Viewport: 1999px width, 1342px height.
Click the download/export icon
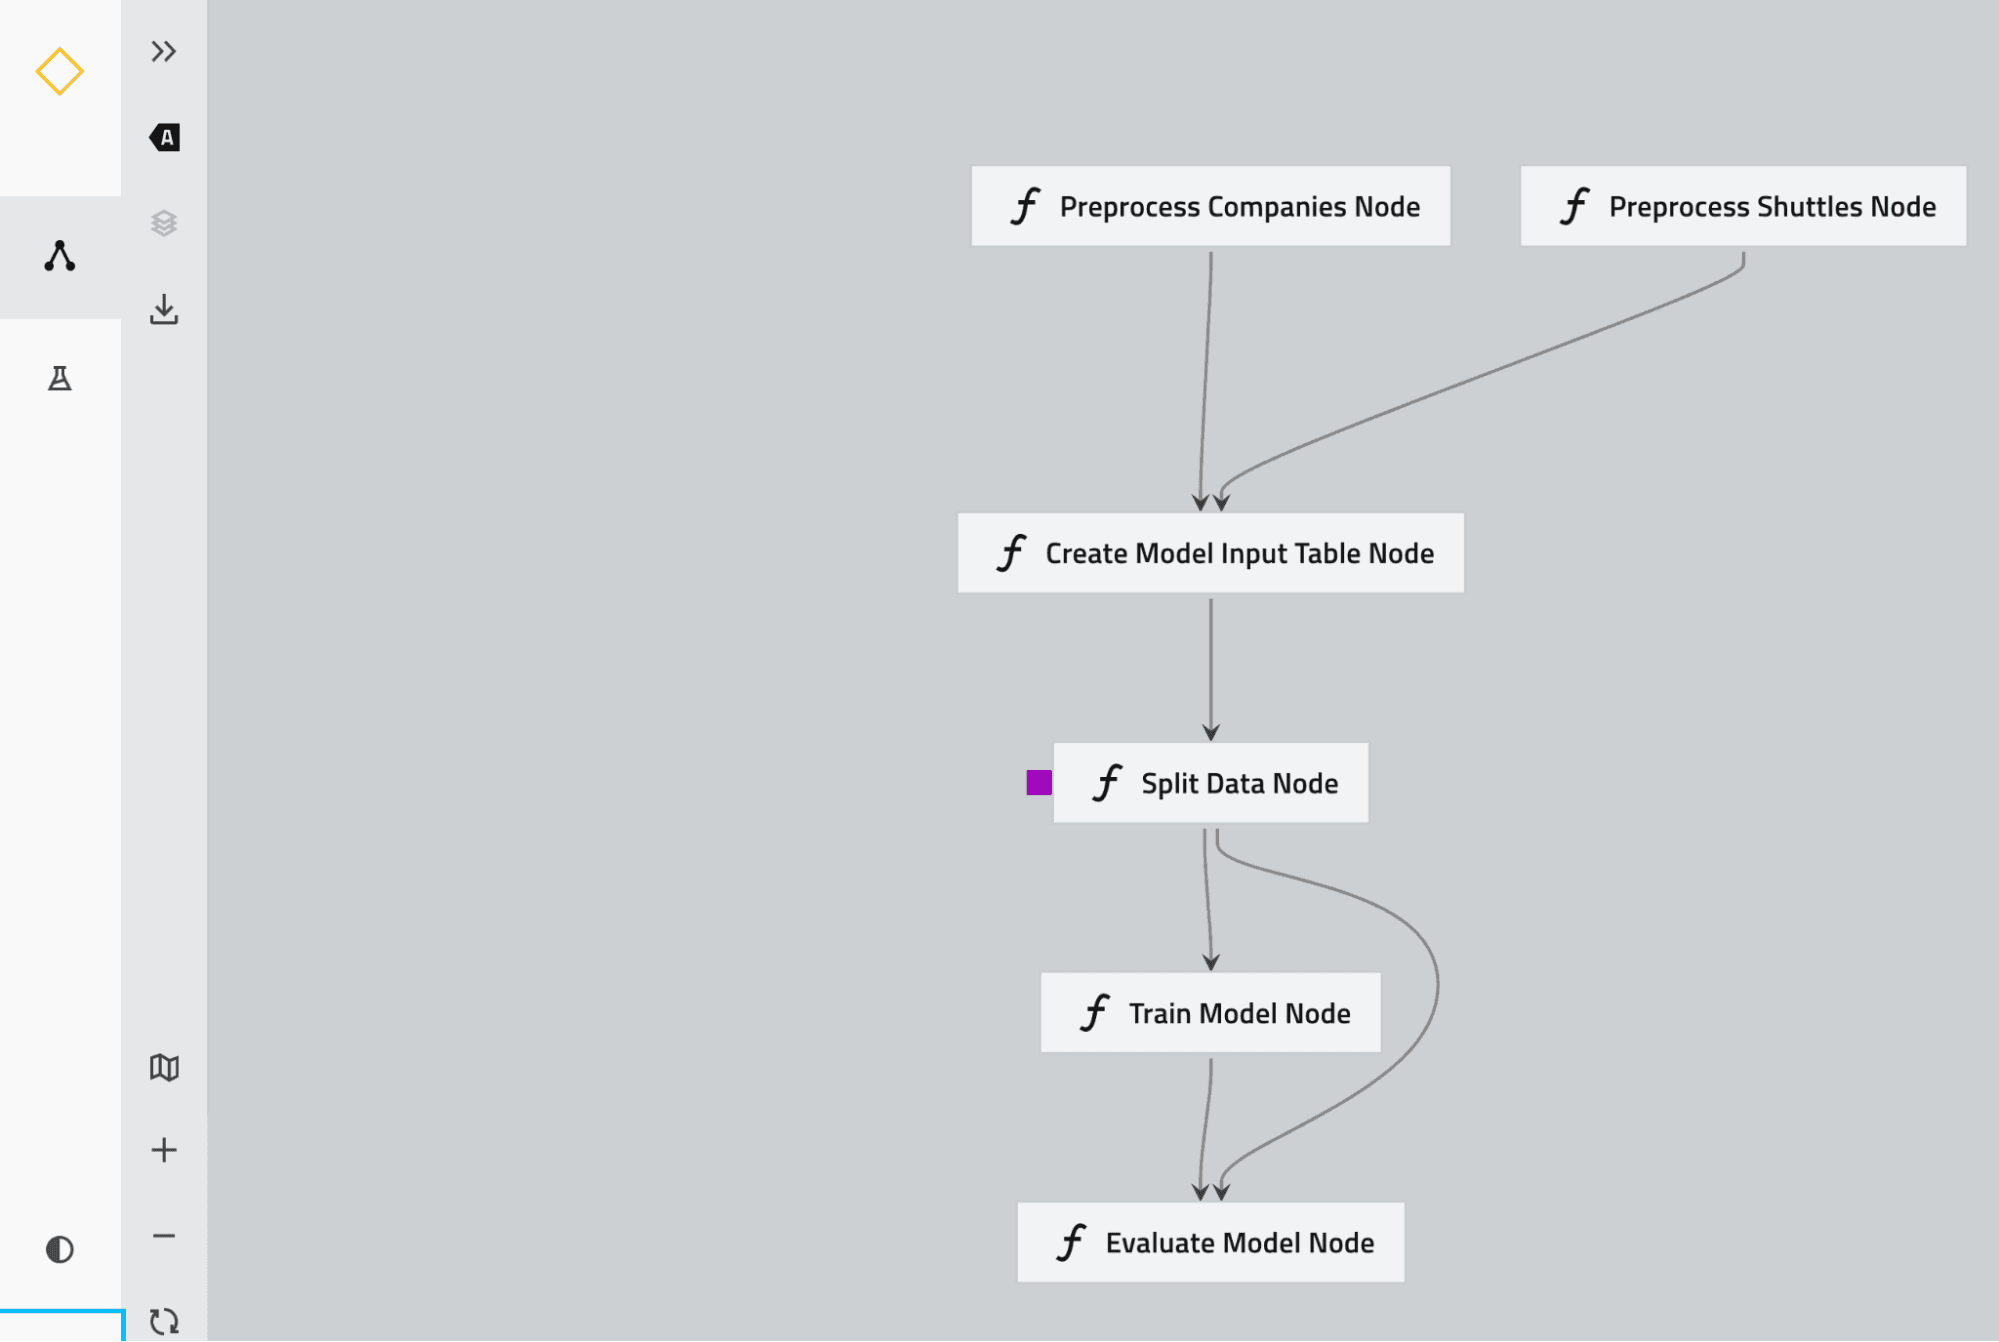163,310
